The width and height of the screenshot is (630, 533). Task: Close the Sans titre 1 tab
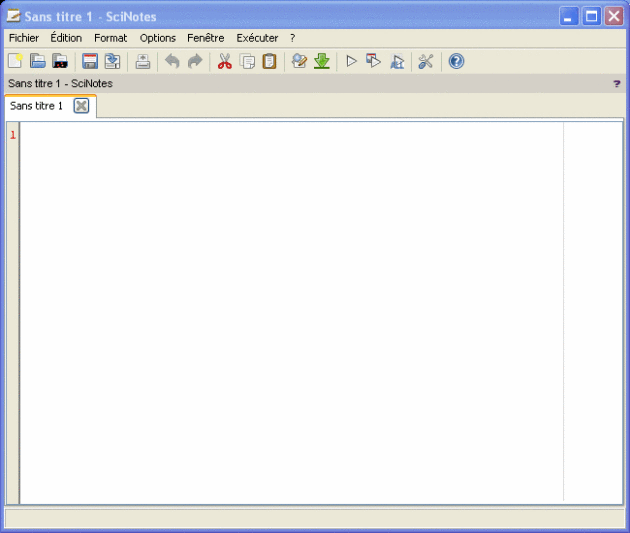[81, 106]
